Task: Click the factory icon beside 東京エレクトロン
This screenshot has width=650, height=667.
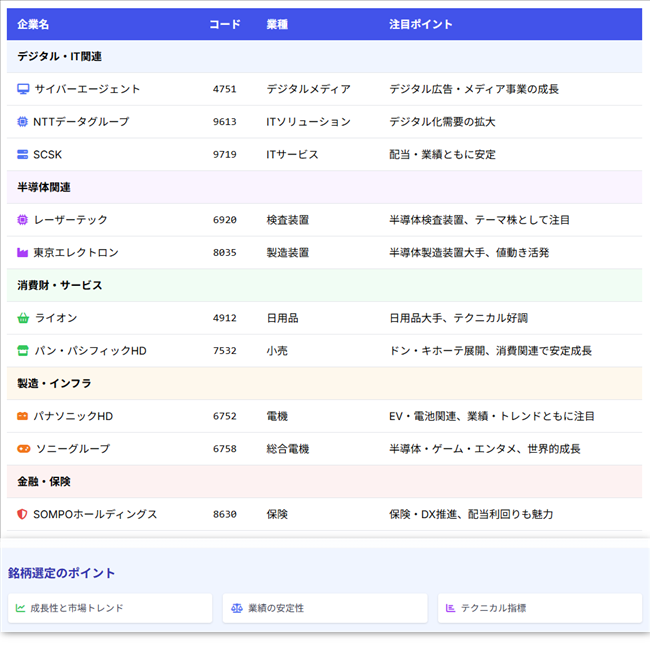Action: (23, 253)
